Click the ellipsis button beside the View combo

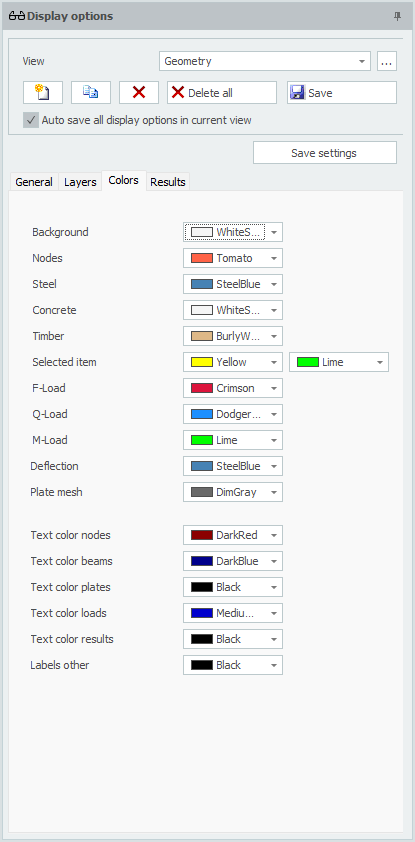387,61
